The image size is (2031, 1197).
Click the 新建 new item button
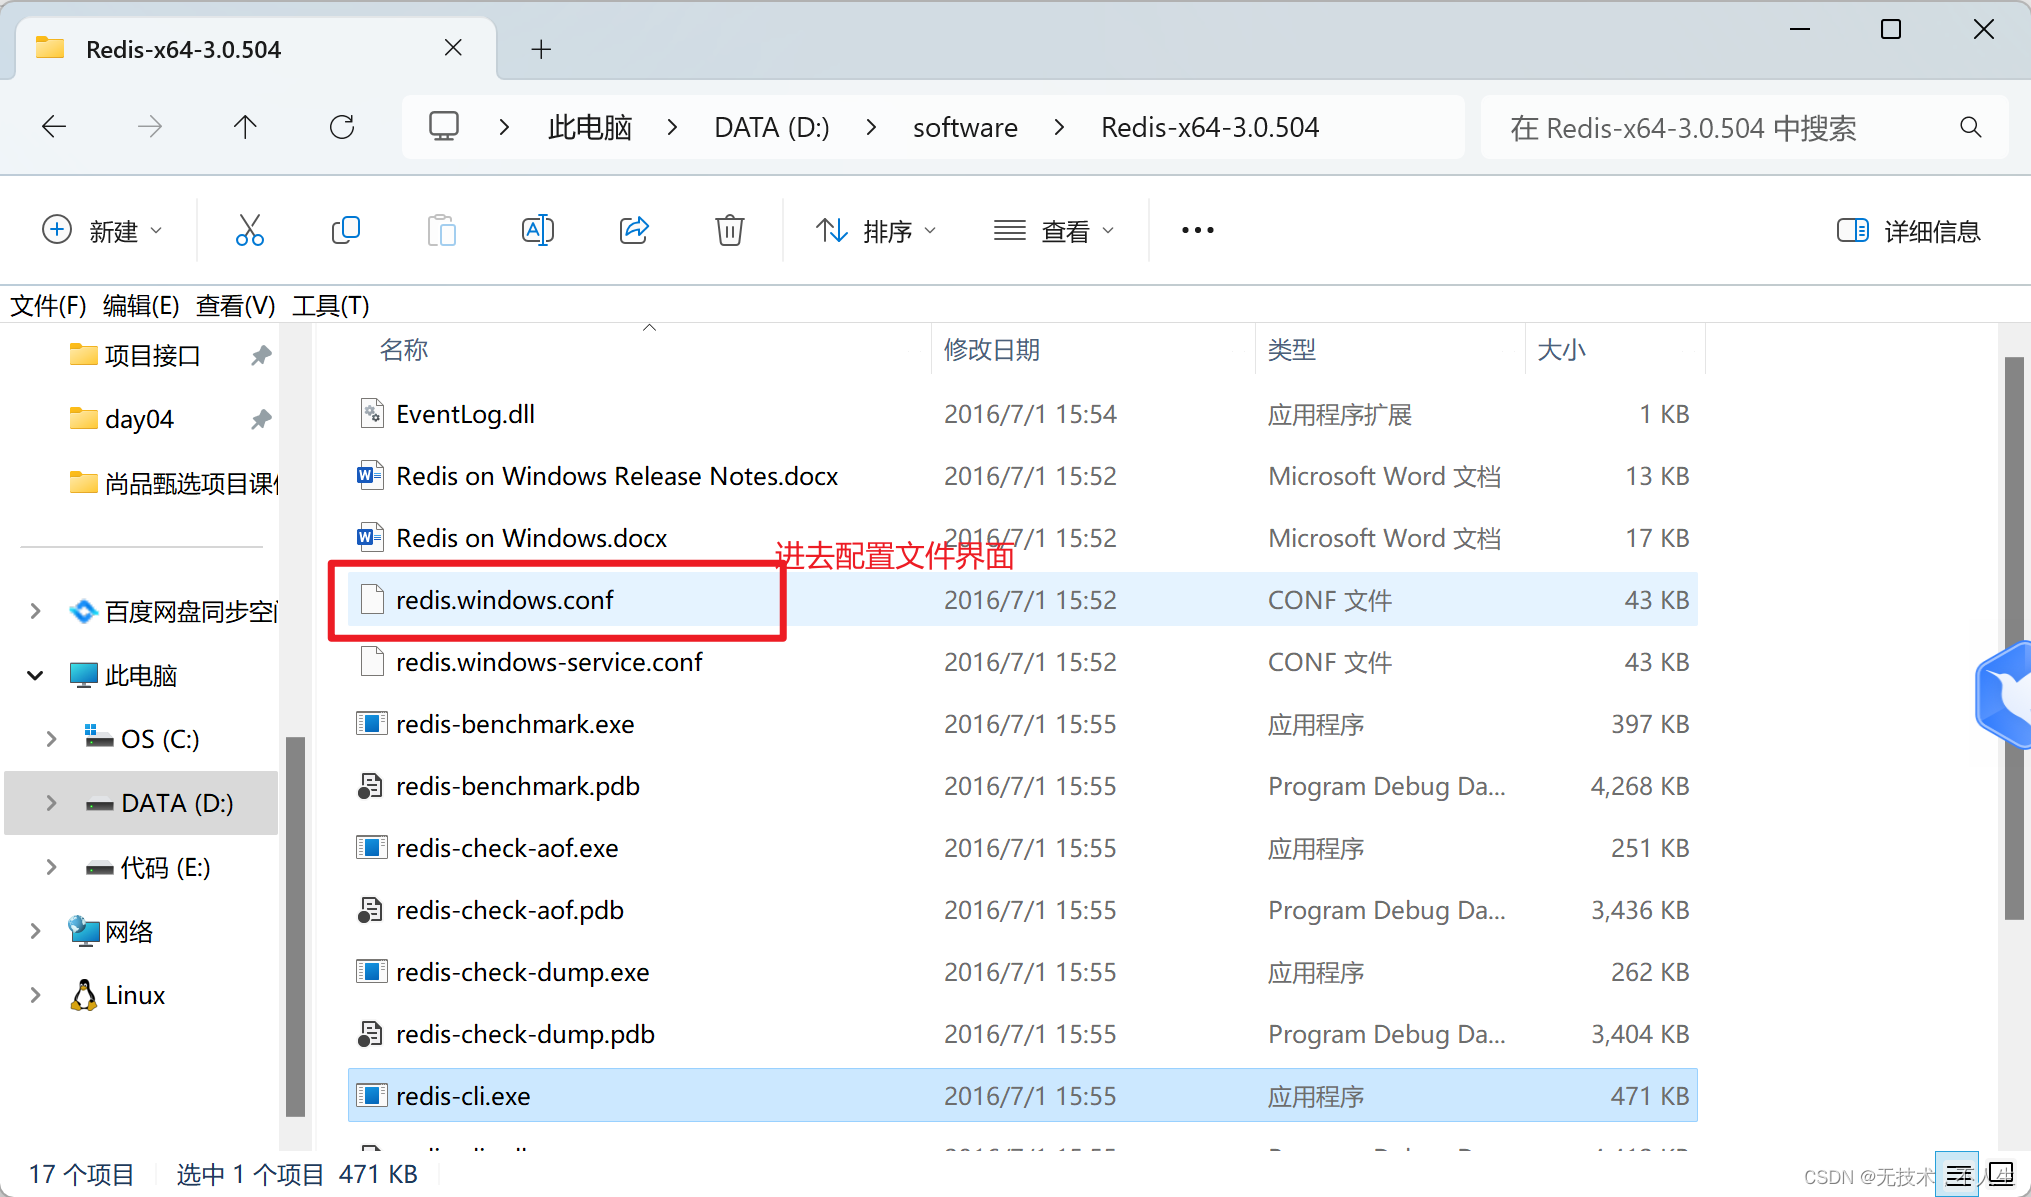pos(101,231)
